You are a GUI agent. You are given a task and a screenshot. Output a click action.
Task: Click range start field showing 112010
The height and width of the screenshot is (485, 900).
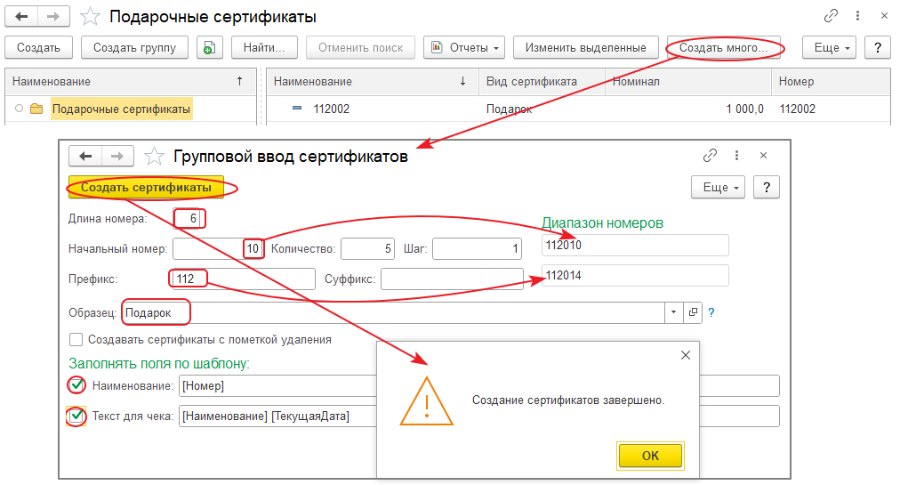coord(635,245)
